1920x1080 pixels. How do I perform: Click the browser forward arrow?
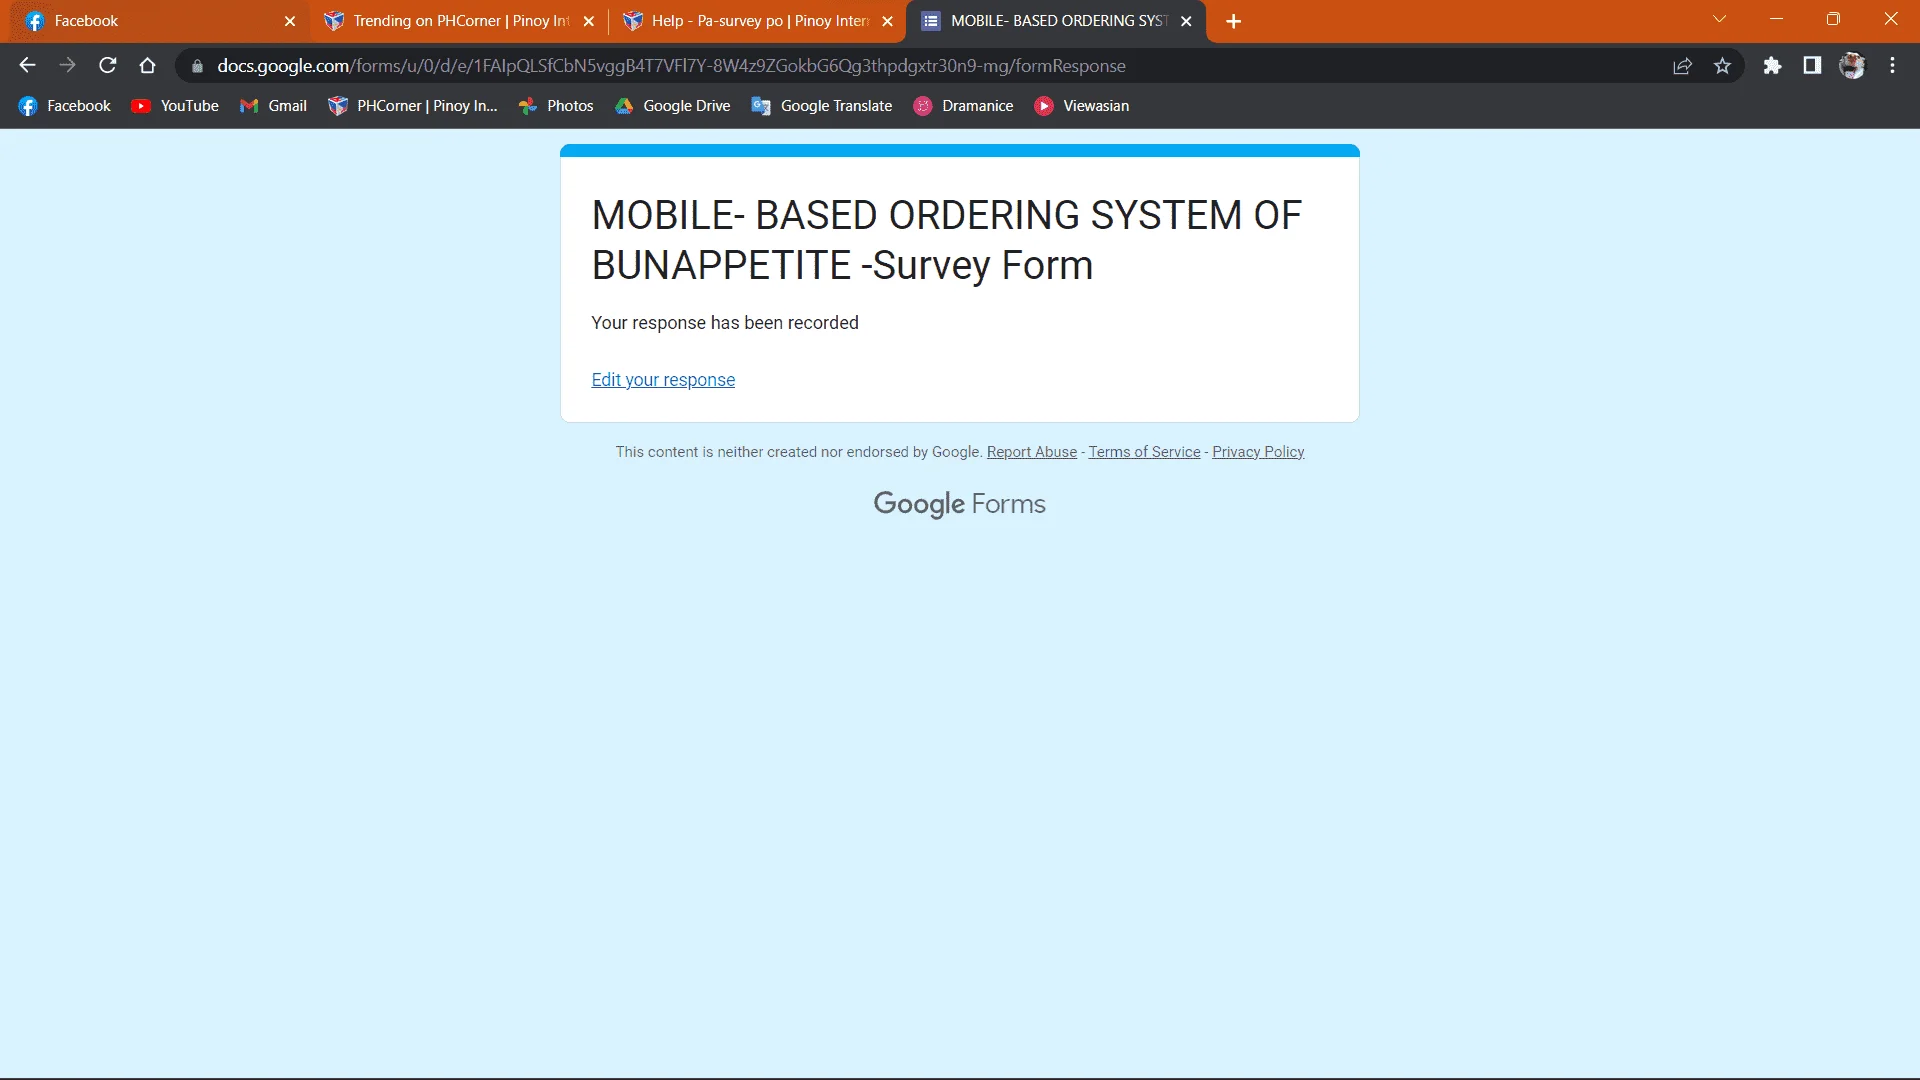tap(67, 66)
